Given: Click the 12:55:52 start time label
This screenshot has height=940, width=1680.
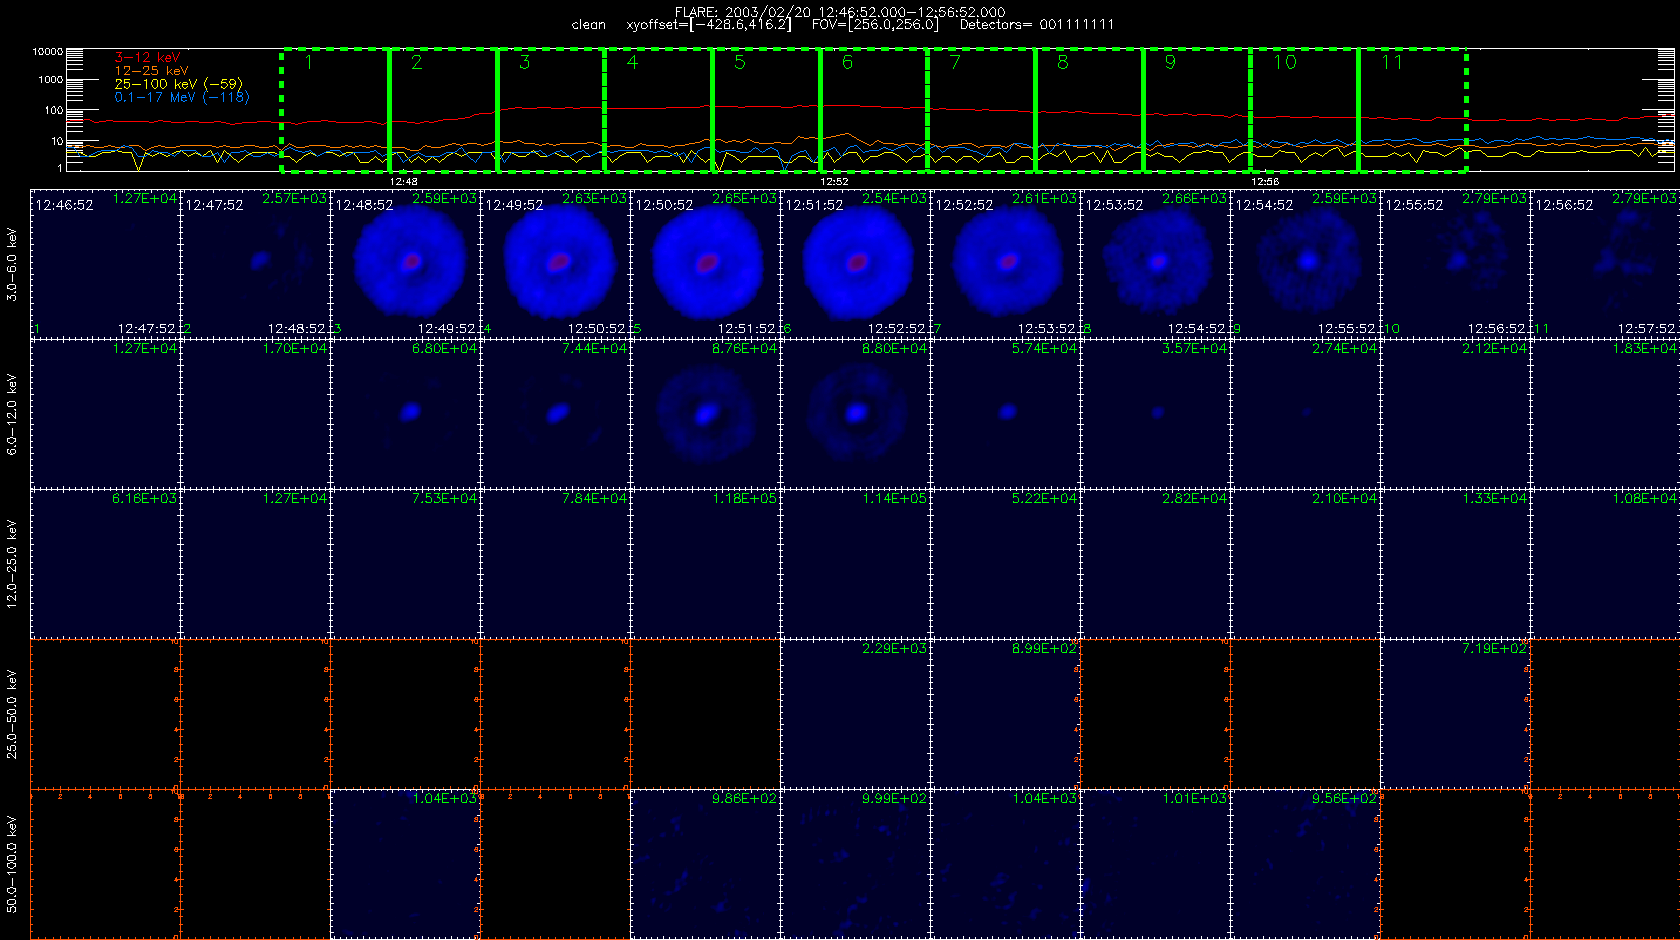Looking at the screenshot, I should click(1414, 205).
